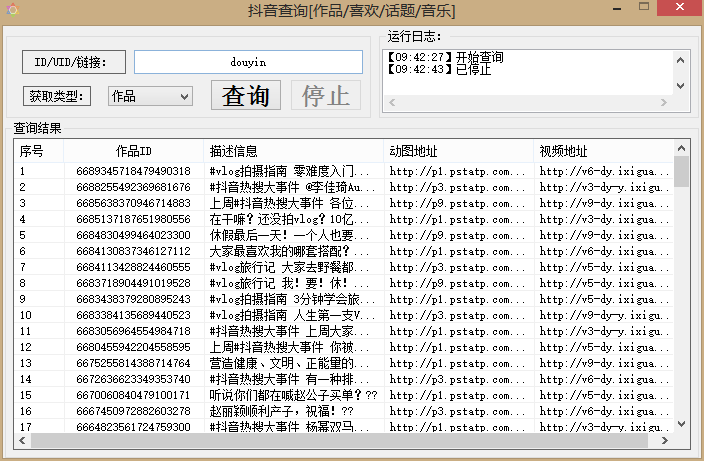Select ID 6680455942204558595
The height and width of the screenshot is (461, 704).
133,347
